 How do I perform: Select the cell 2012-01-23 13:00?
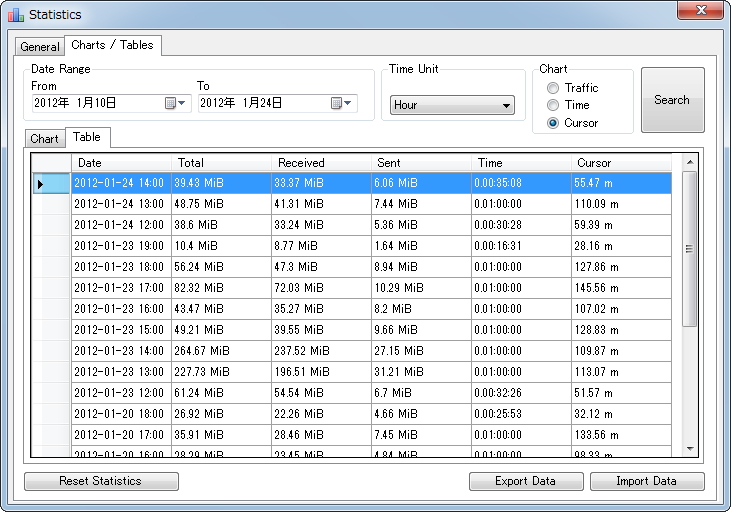pyautogui.click(x=121, y=372)
